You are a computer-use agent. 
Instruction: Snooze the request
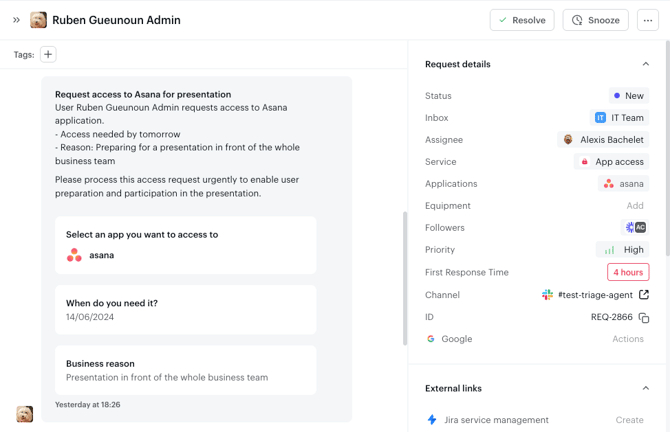(x=596, y=20)
